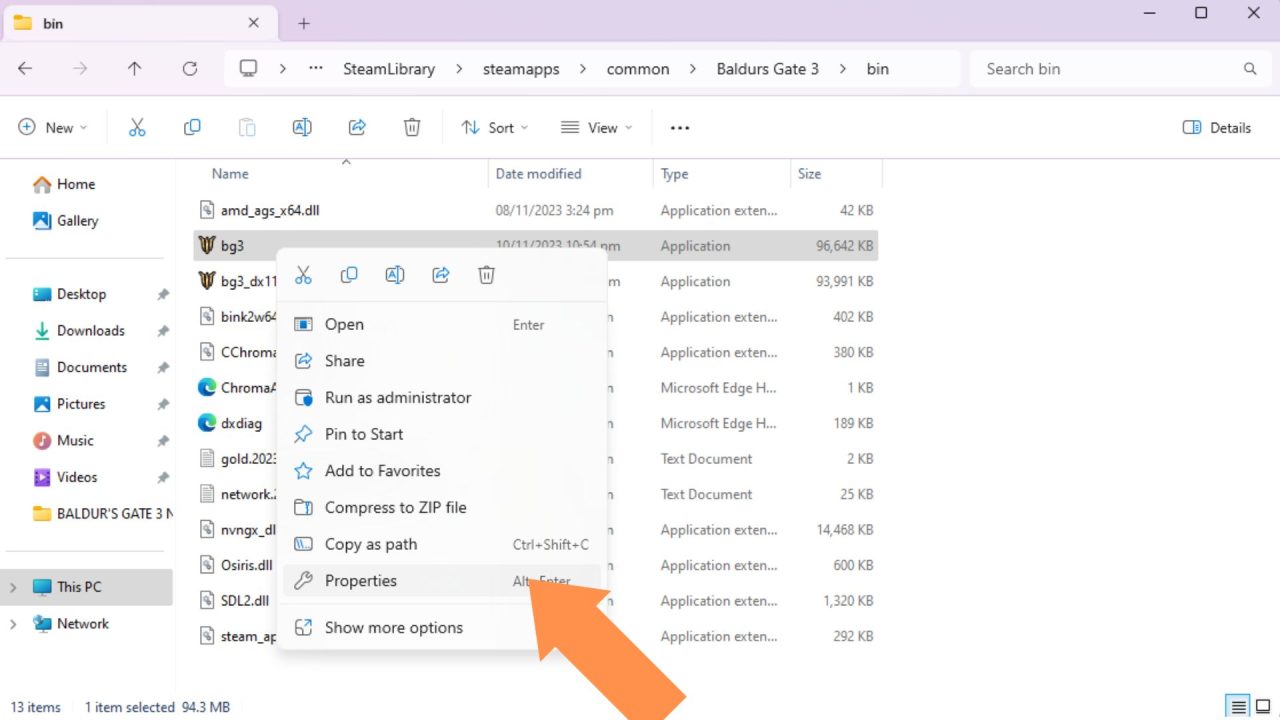
Task: Go to steamapps in the breadcrumb
Action: 521,69
